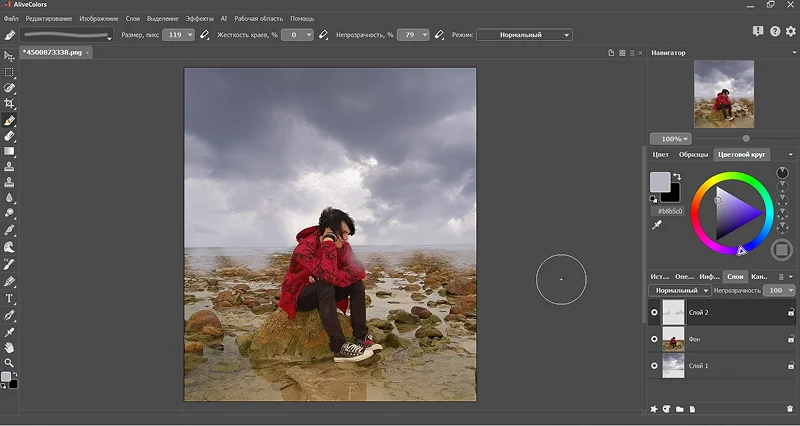Hide the Фон layer
The height and width of the screenshot is (426, 800).
coord(655,339)
